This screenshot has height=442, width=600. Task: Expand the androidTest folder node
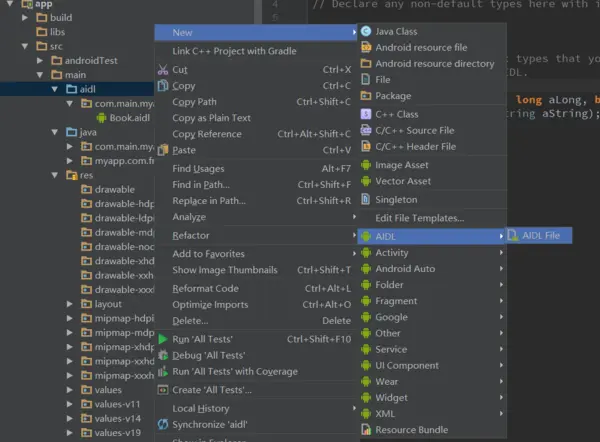tap(40, 60)
